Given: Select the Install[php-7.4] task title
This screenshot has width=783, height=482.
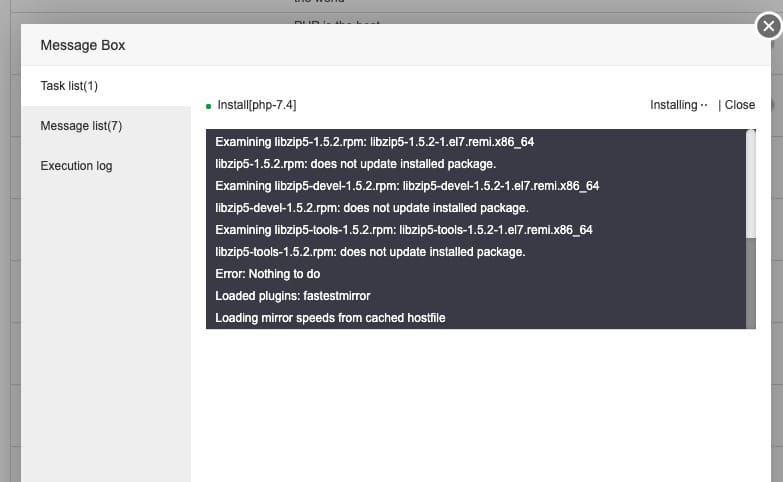Looking at the screenshot, I should pyautogui.click(x=256, y=105).
